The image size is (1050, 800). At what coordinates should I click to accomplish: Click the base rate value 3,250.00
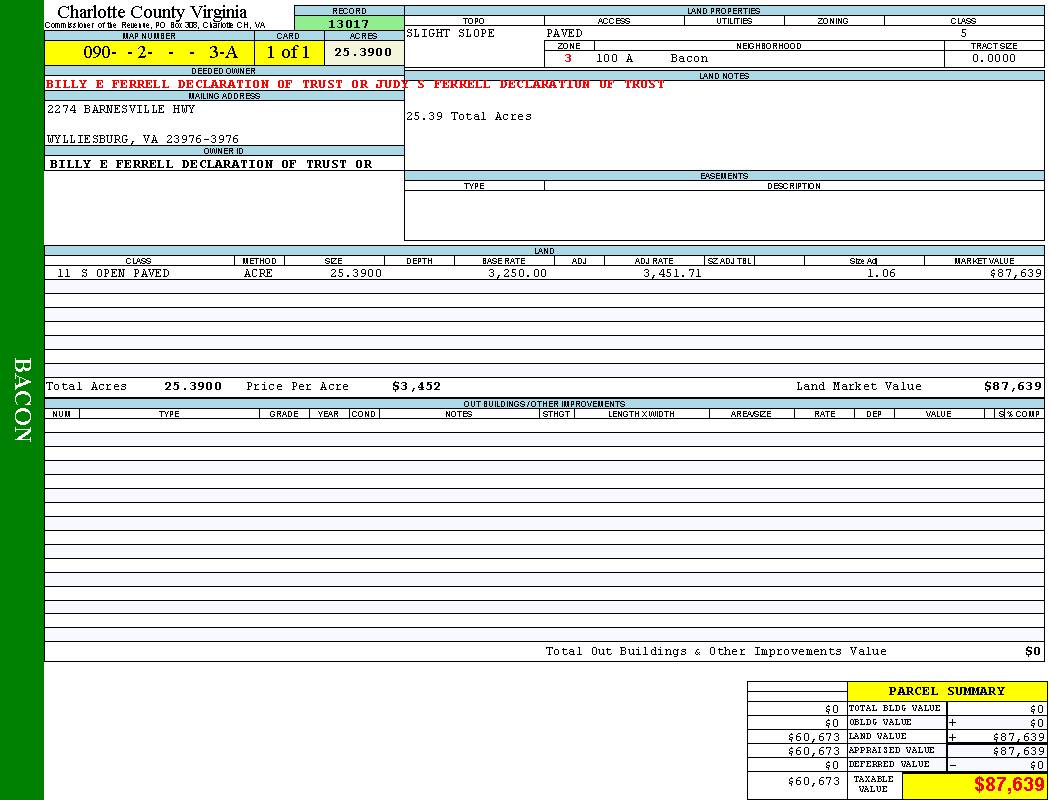point(517,273)
